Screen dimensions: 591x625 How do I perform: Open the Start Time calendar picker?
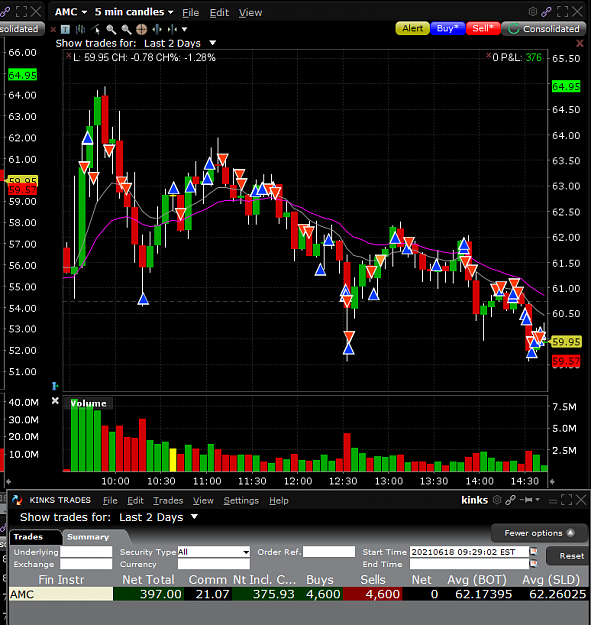click(533, 552)
